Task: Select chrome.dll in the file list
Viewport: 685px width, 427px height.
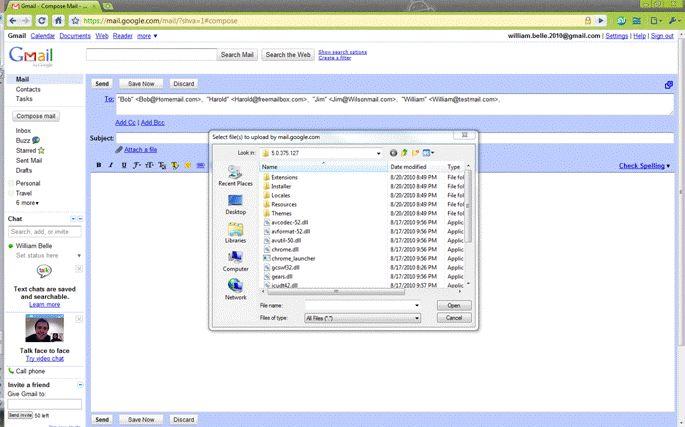Action: 284,249
